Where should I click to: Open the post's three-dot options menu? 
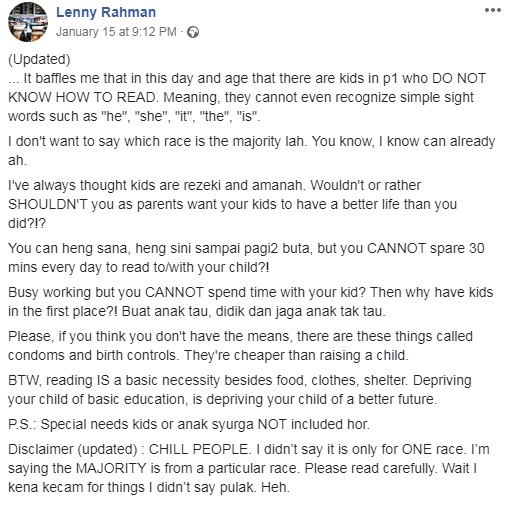point(493,10)
